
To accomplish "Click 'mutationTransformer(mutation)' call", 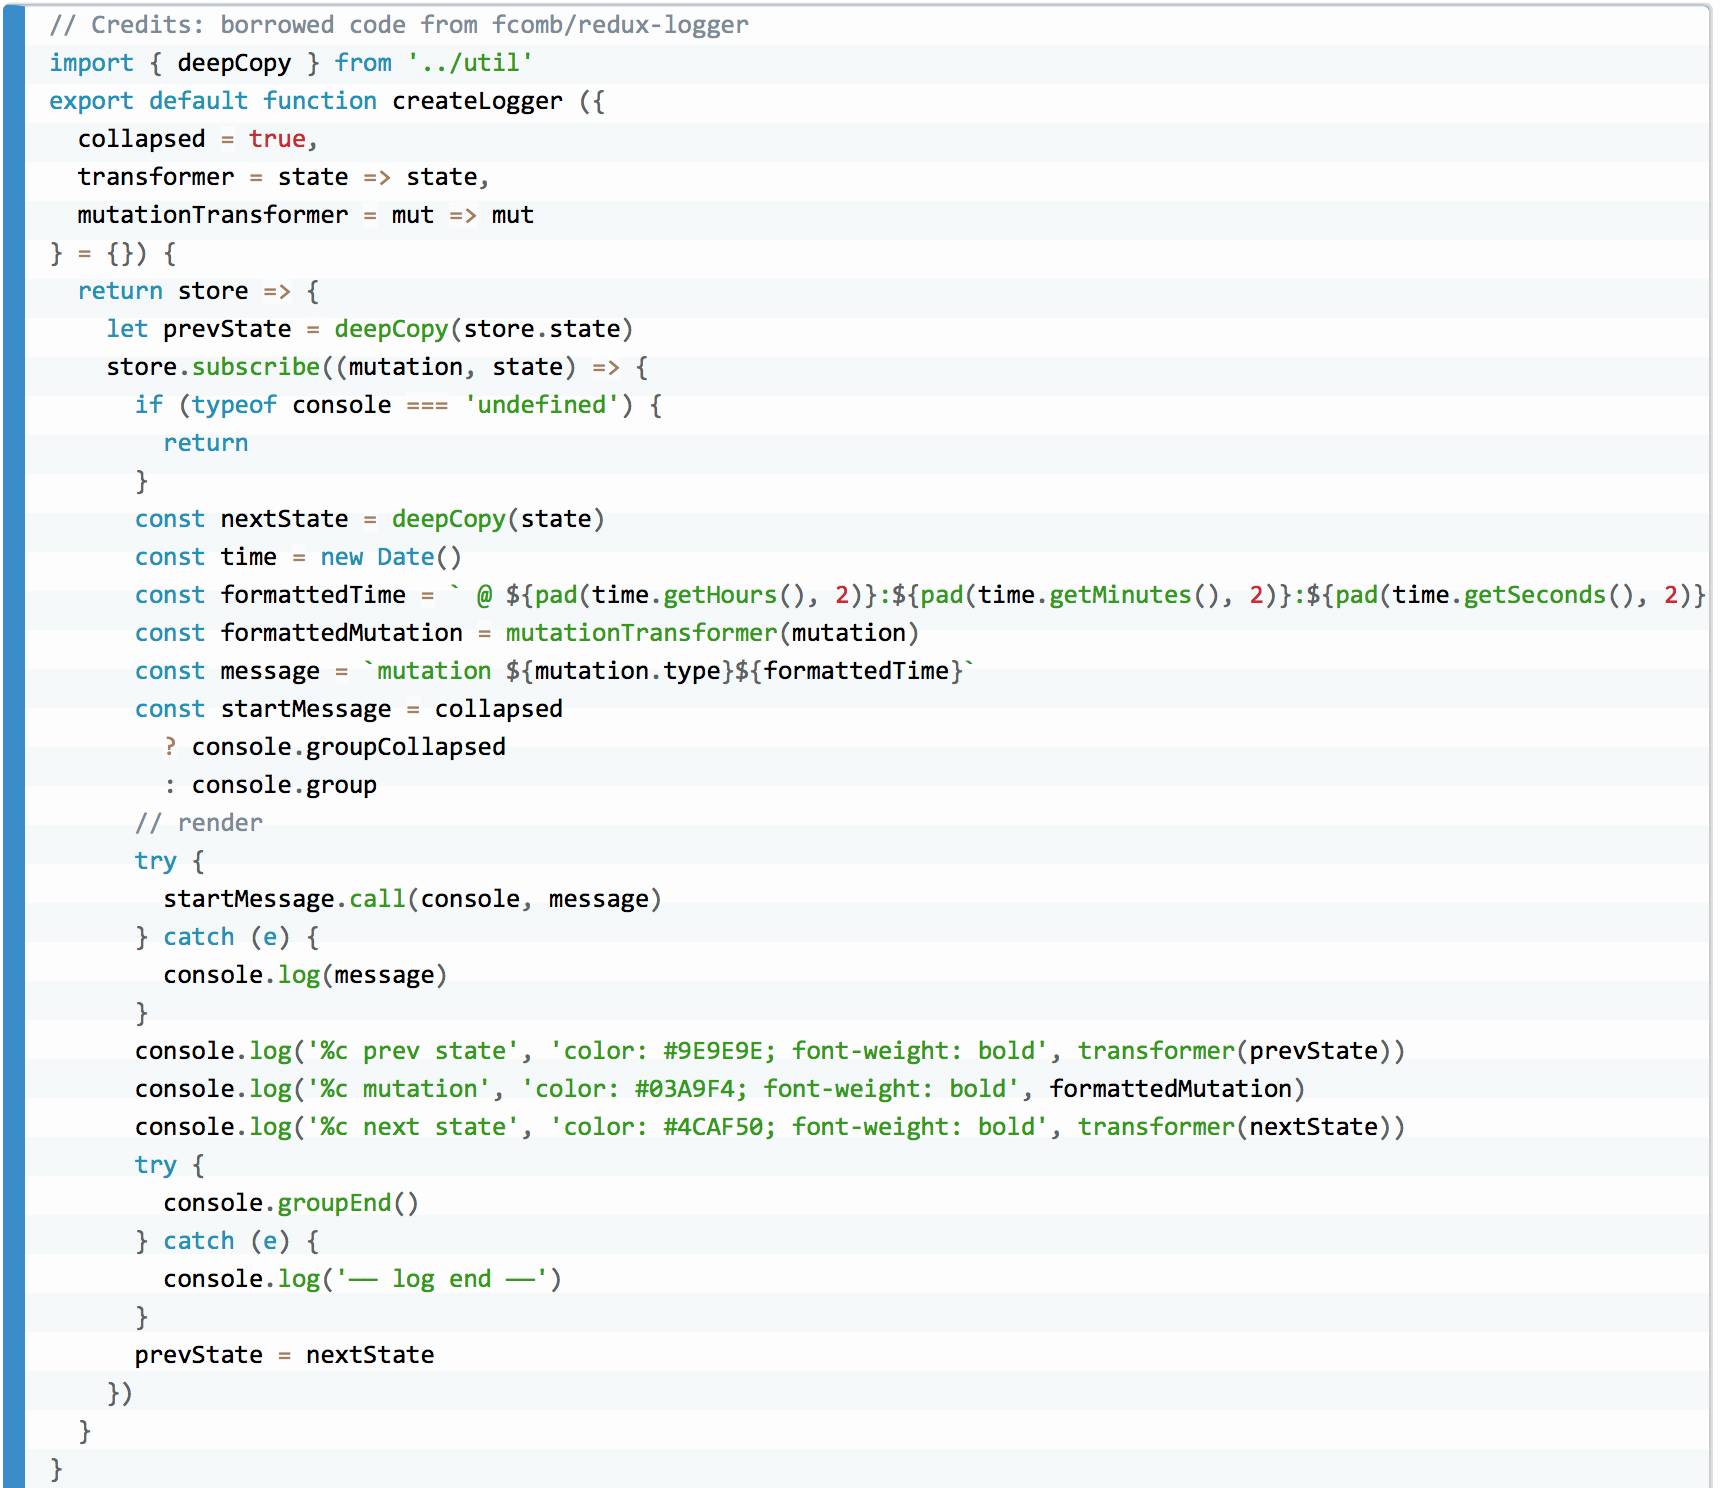I will click(712, 633).
